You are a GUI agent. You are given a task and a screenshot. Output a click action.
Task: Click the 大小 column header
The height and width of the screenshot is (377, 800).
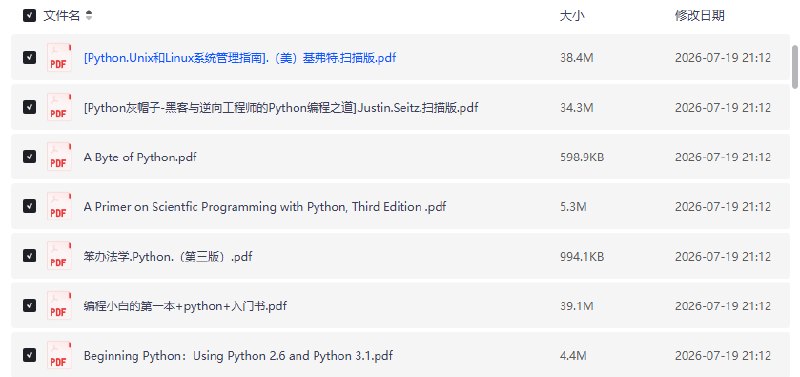click(572, 16)
